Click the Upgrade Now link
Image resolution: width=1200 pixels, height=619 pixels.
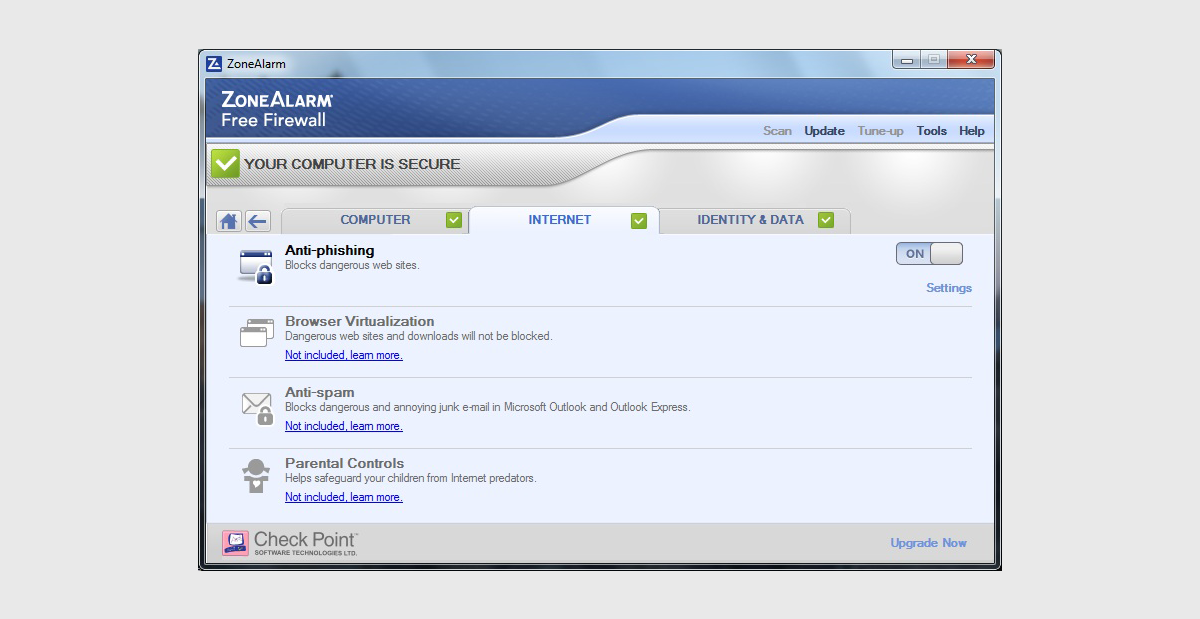click(929, 543)
